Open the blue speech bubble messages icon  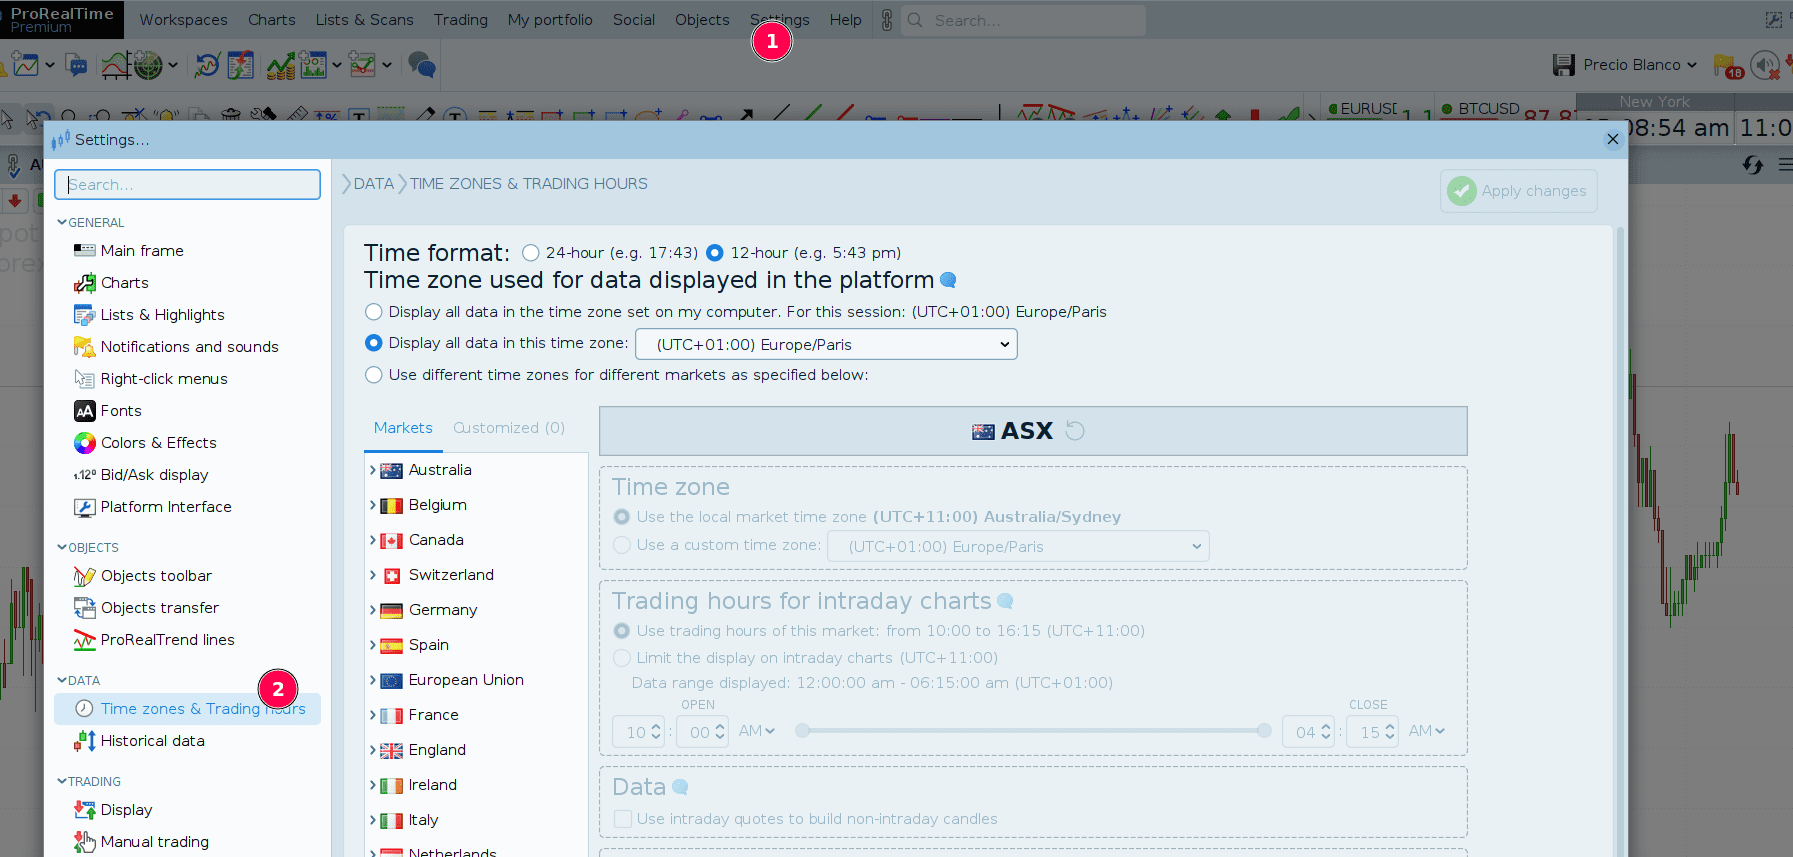[76, 65]
